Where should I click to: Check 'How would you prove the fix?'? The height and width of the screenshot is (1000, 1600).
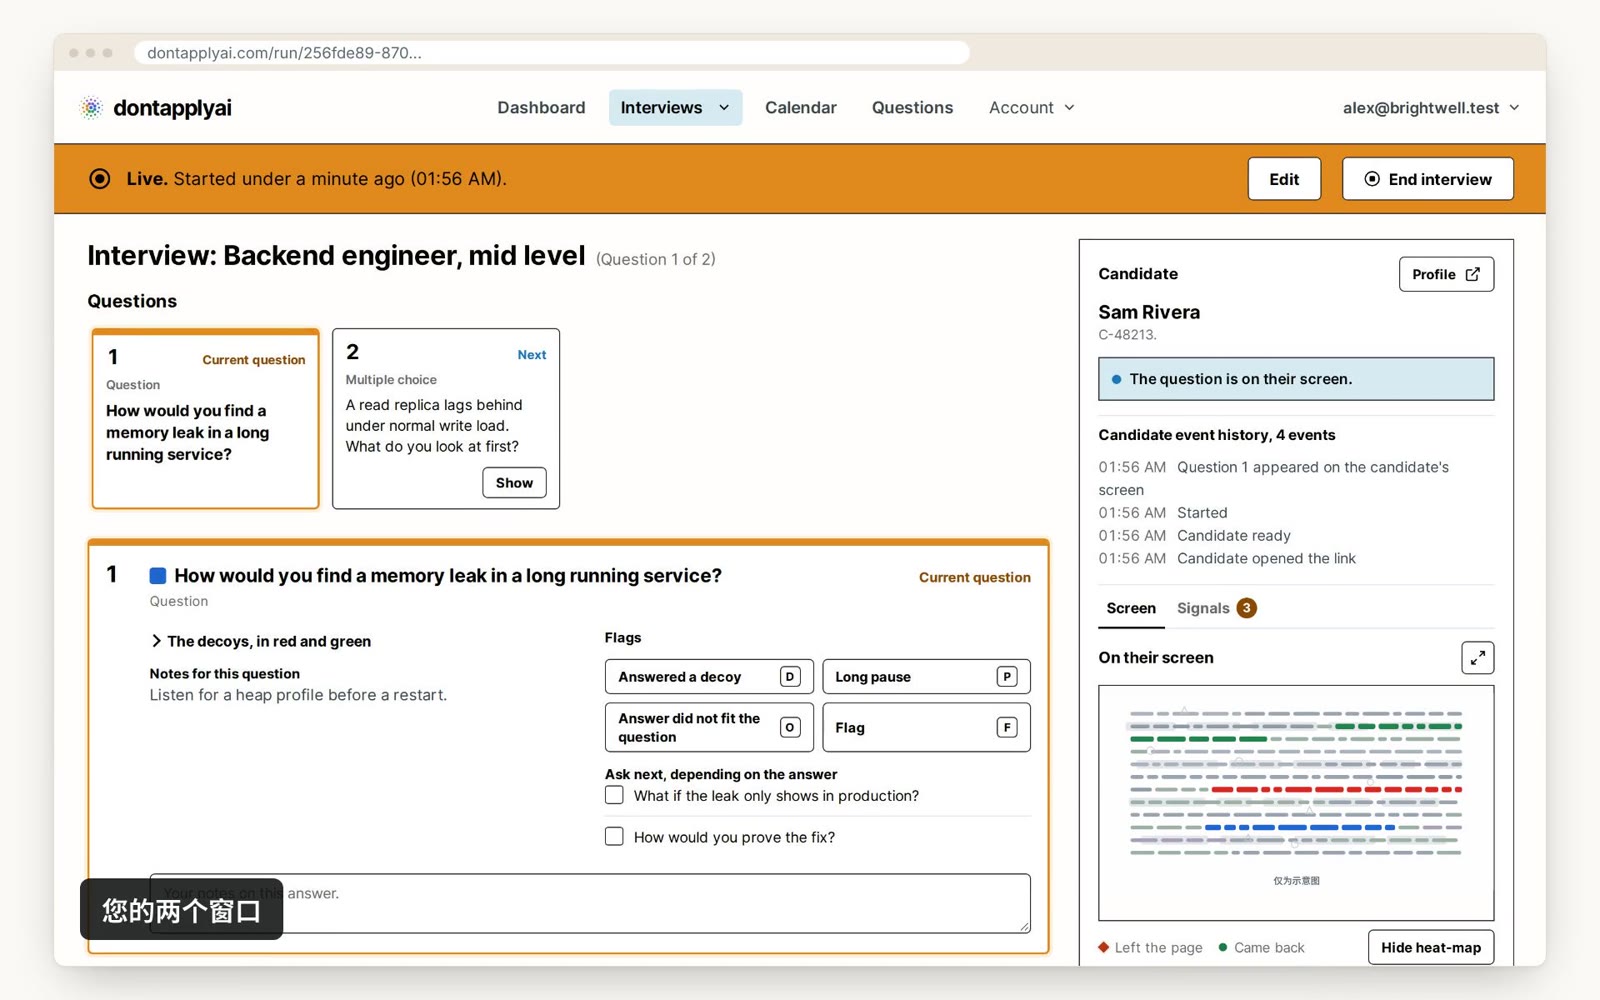pos(614,837)
